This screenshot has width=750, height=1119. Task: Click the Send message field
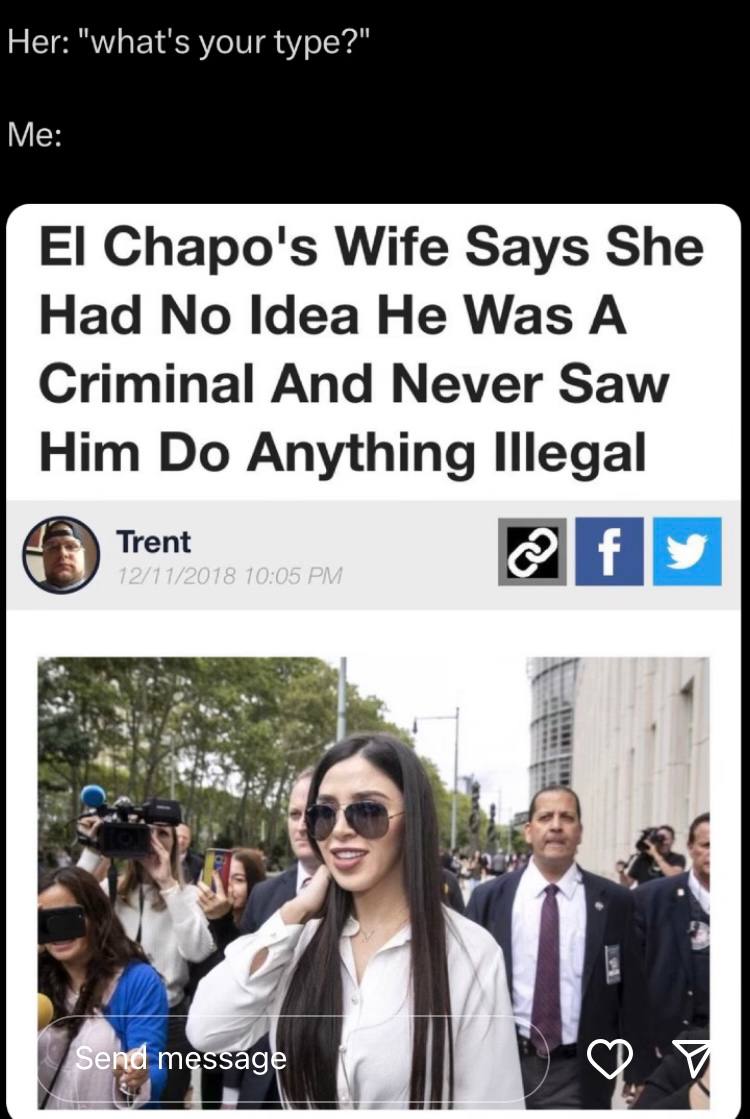coord(293,1058)
